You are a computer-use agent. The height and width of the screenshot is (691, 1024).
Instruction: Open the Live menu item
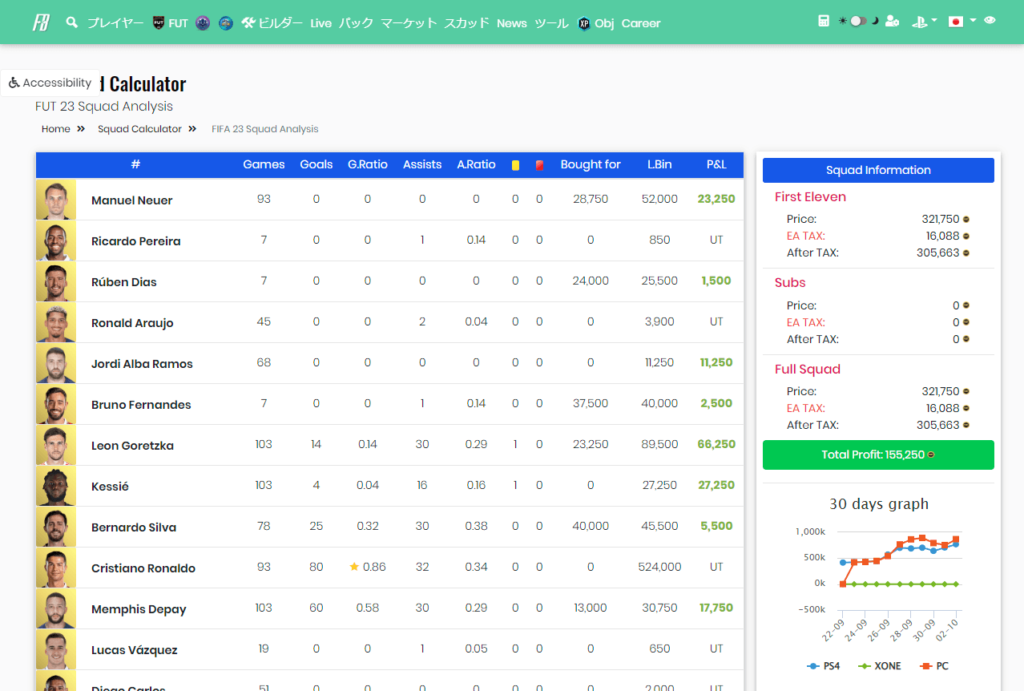[x=321, y=23]
